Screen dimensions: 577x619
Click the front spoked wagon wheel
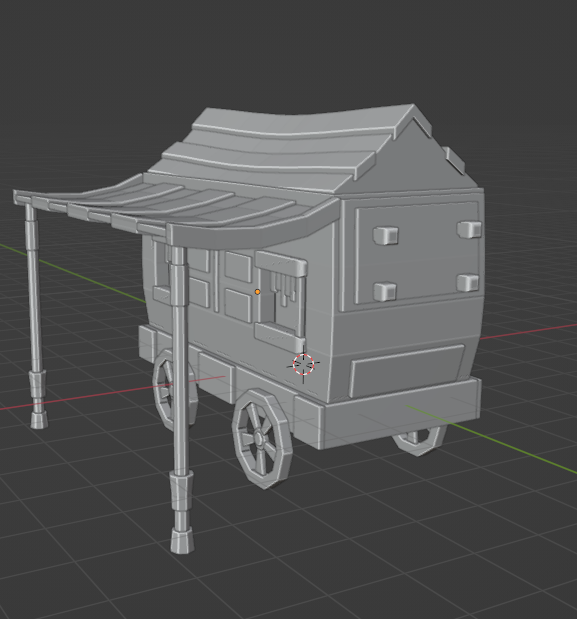point(263,439)
